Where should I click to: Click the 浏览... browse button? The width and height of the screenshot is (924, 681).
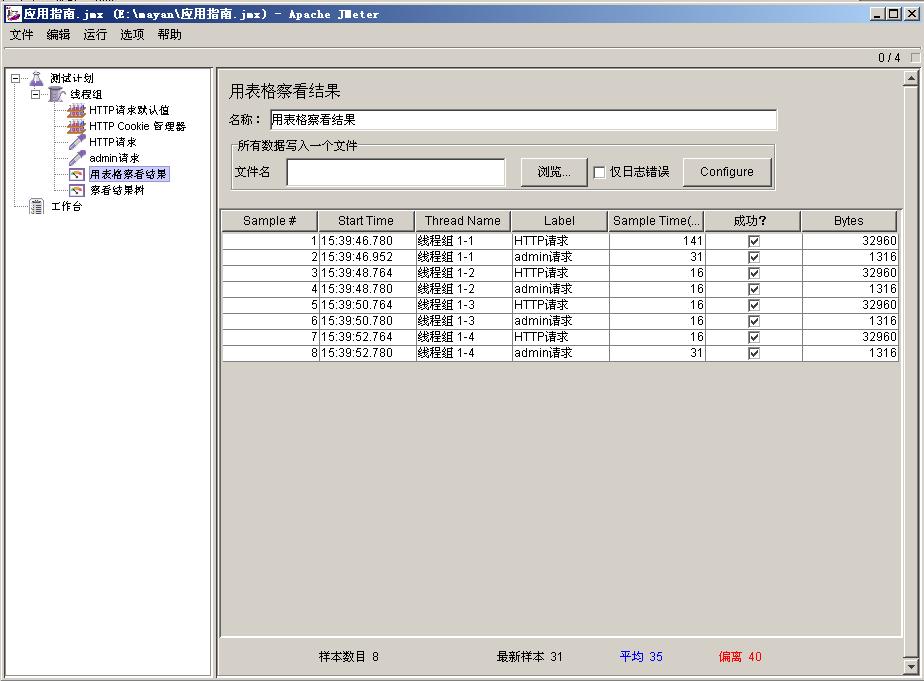(554, 172)
